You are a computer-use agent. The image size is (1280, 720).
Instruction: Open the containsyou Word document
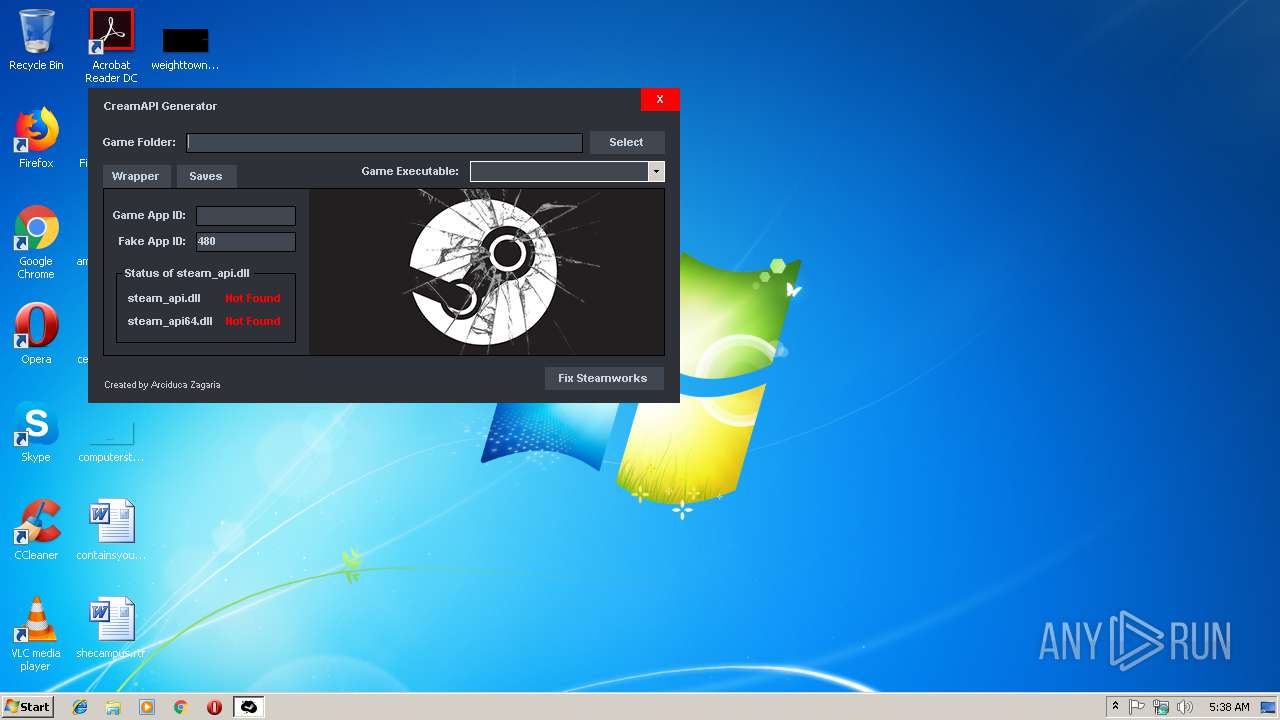tap(111, 530)
